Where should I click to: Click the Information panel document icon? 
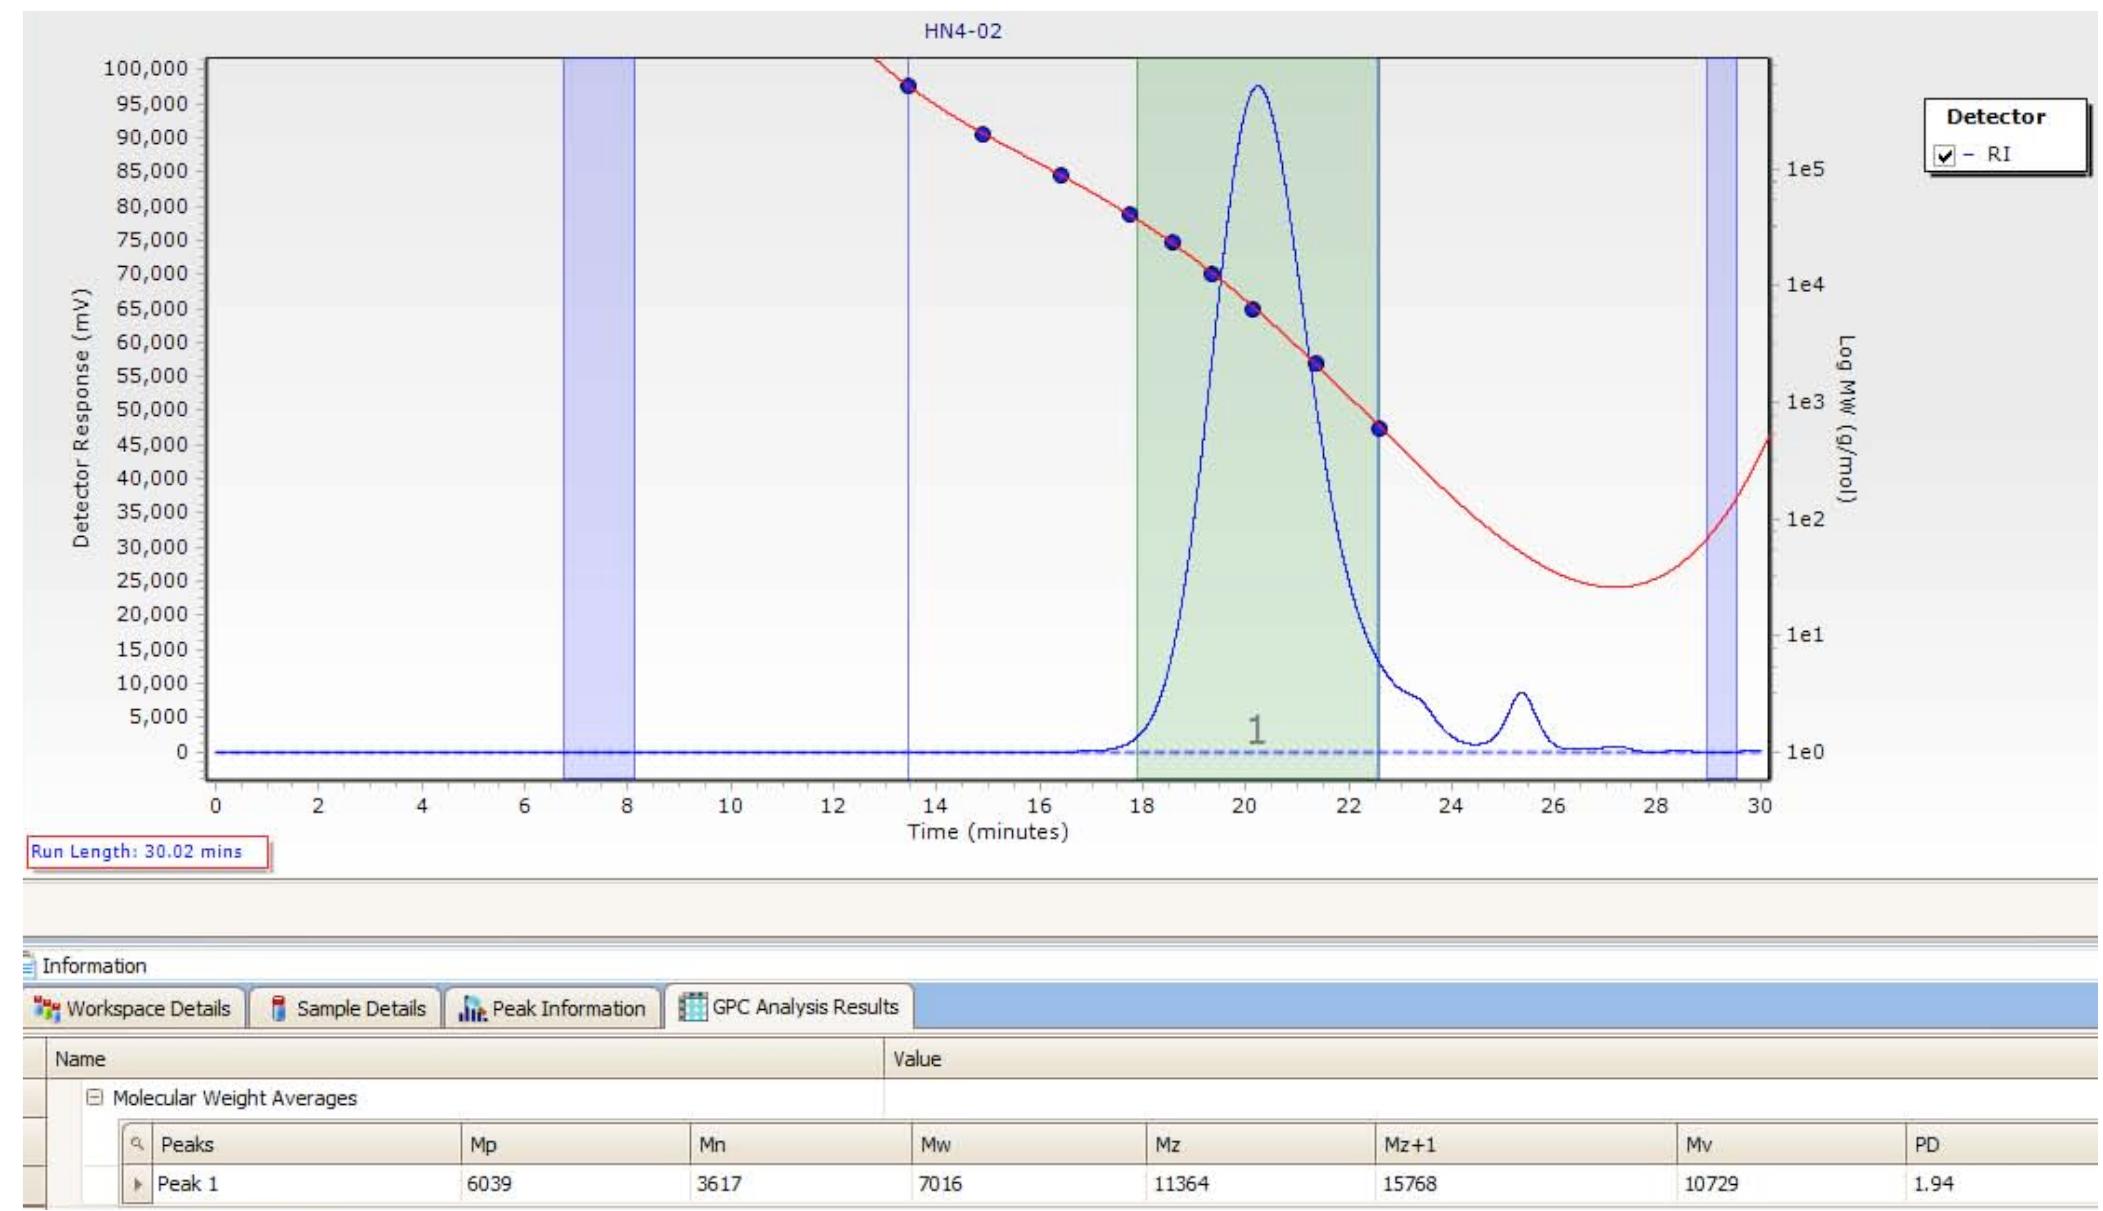[x=30, y=966]
